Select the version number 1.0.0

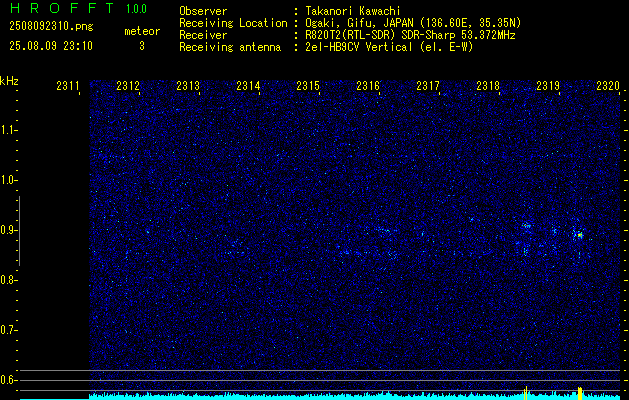[x=136, y=9]
